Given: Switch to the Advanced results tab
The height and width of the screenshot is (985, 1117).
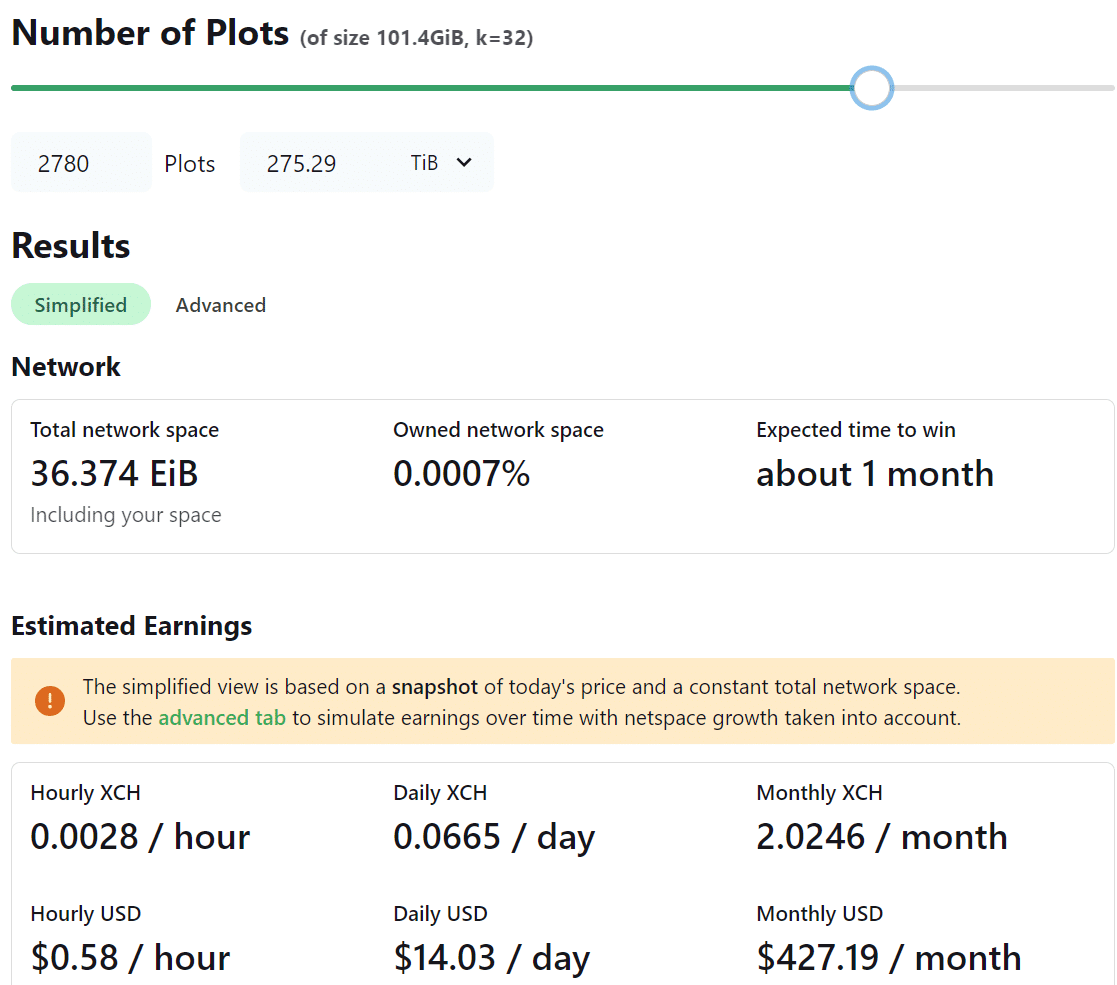Looking at the screenshot, I should (221, 305).
